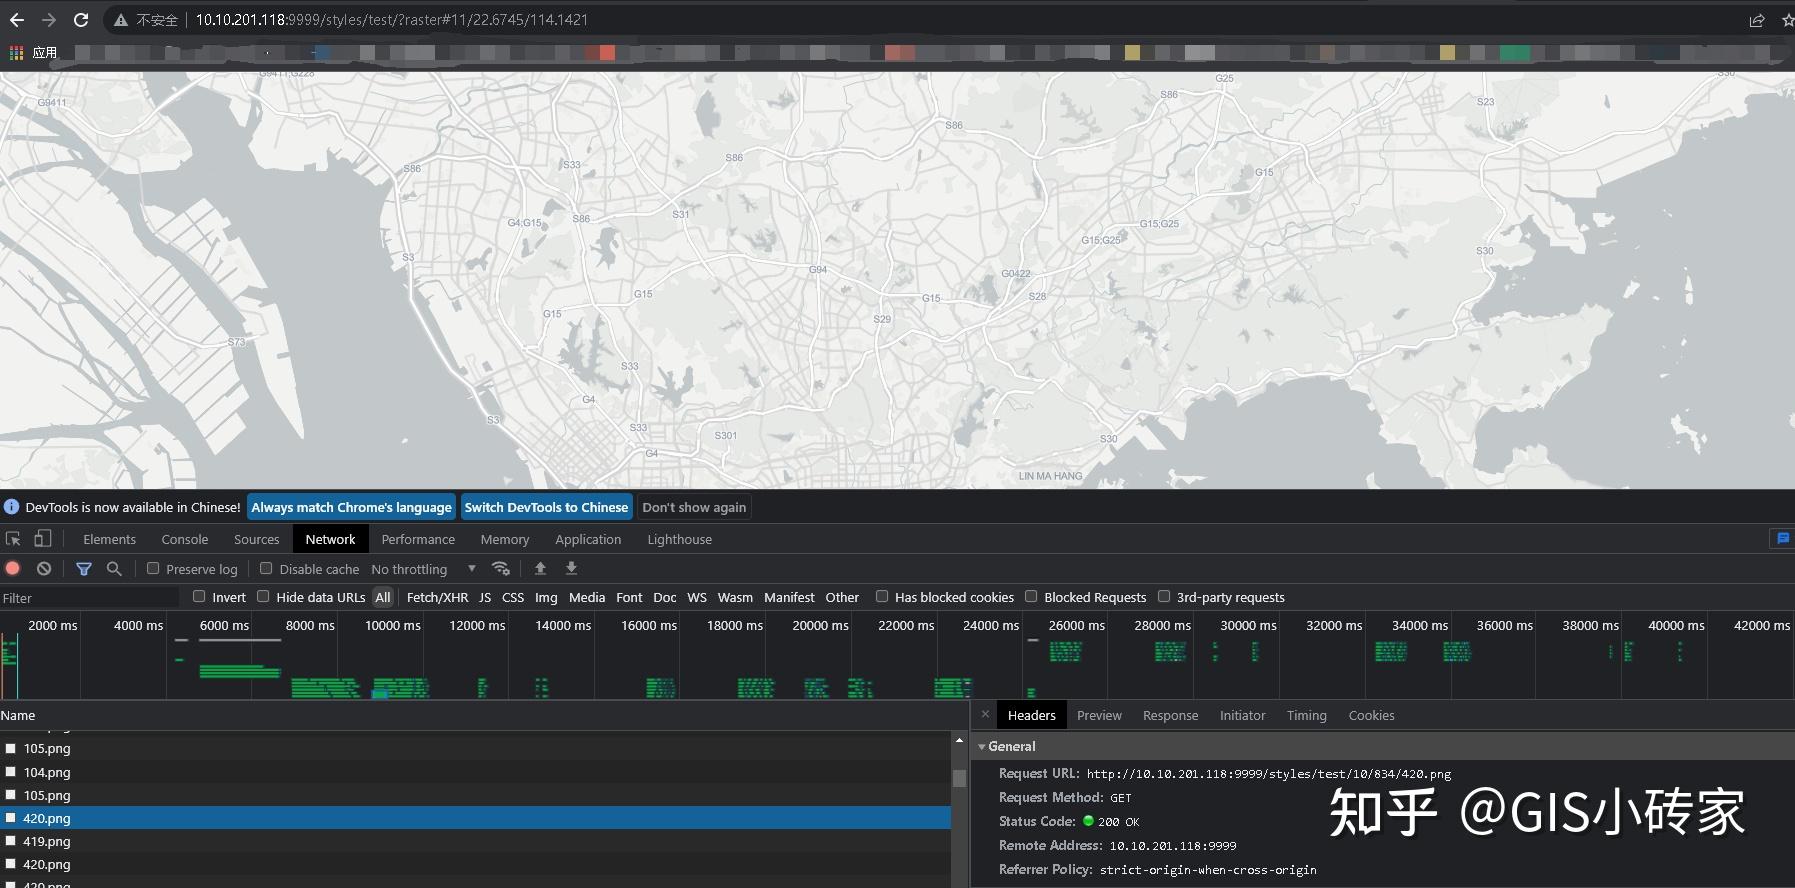Check Has blocked cookies checkbox
This screenshot has width=1795, height=888.
point(882,597)
